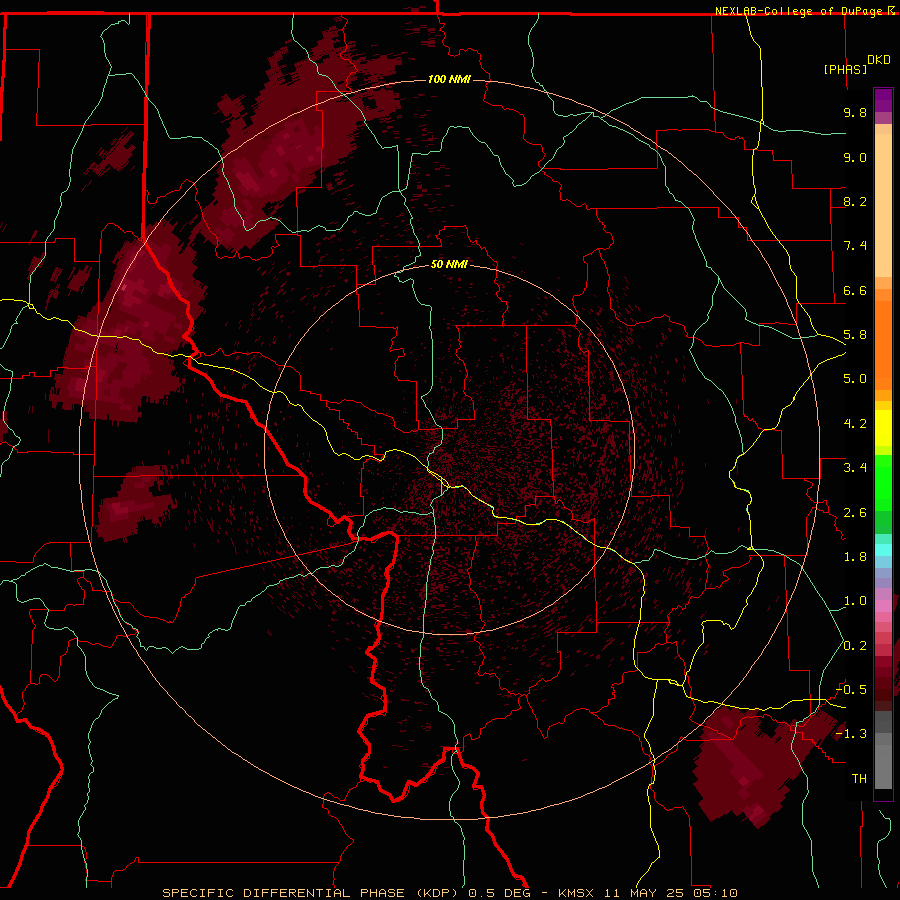Click the -0.5 scale label

(x=852, y=690)
